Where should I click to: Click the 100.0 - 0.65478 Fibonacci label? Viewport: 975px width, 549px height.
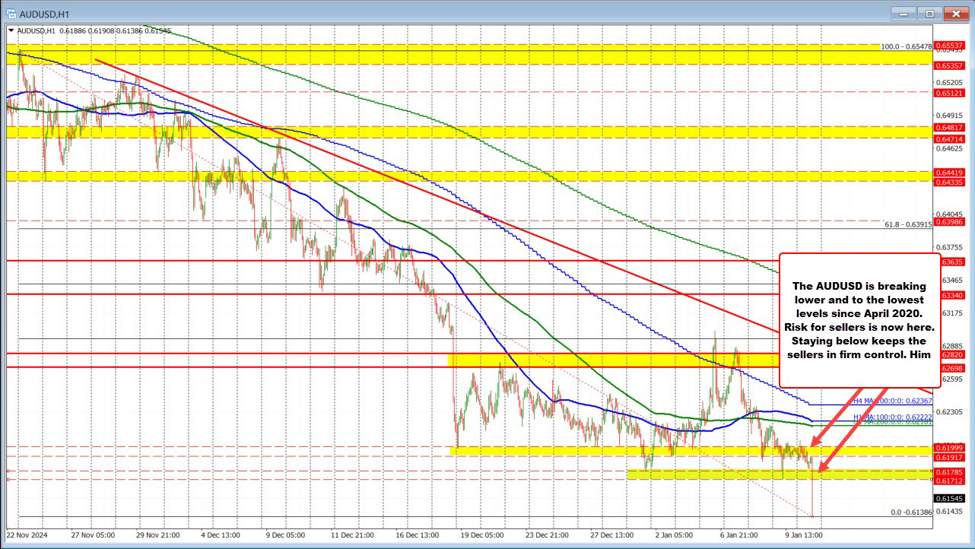pos(905,47)
